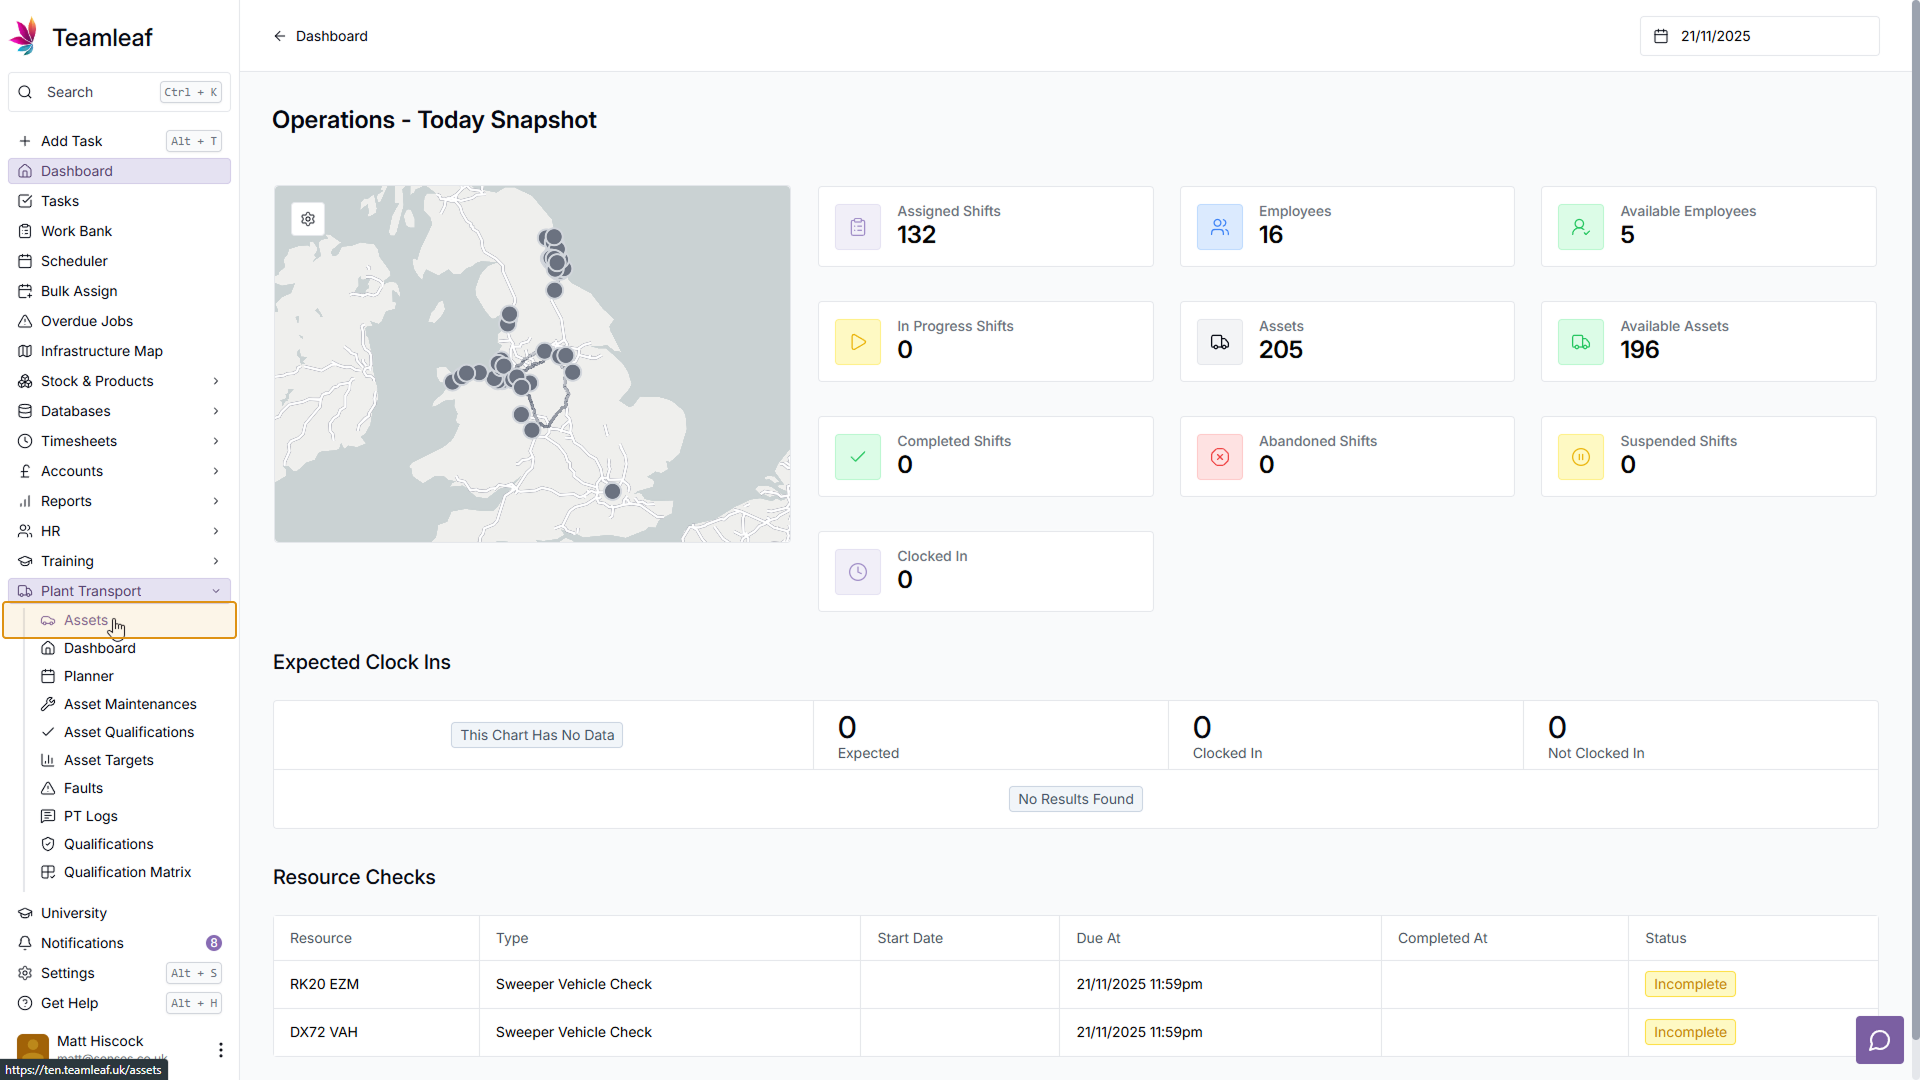Open the chat support bubble icon

(1880, 1040)
